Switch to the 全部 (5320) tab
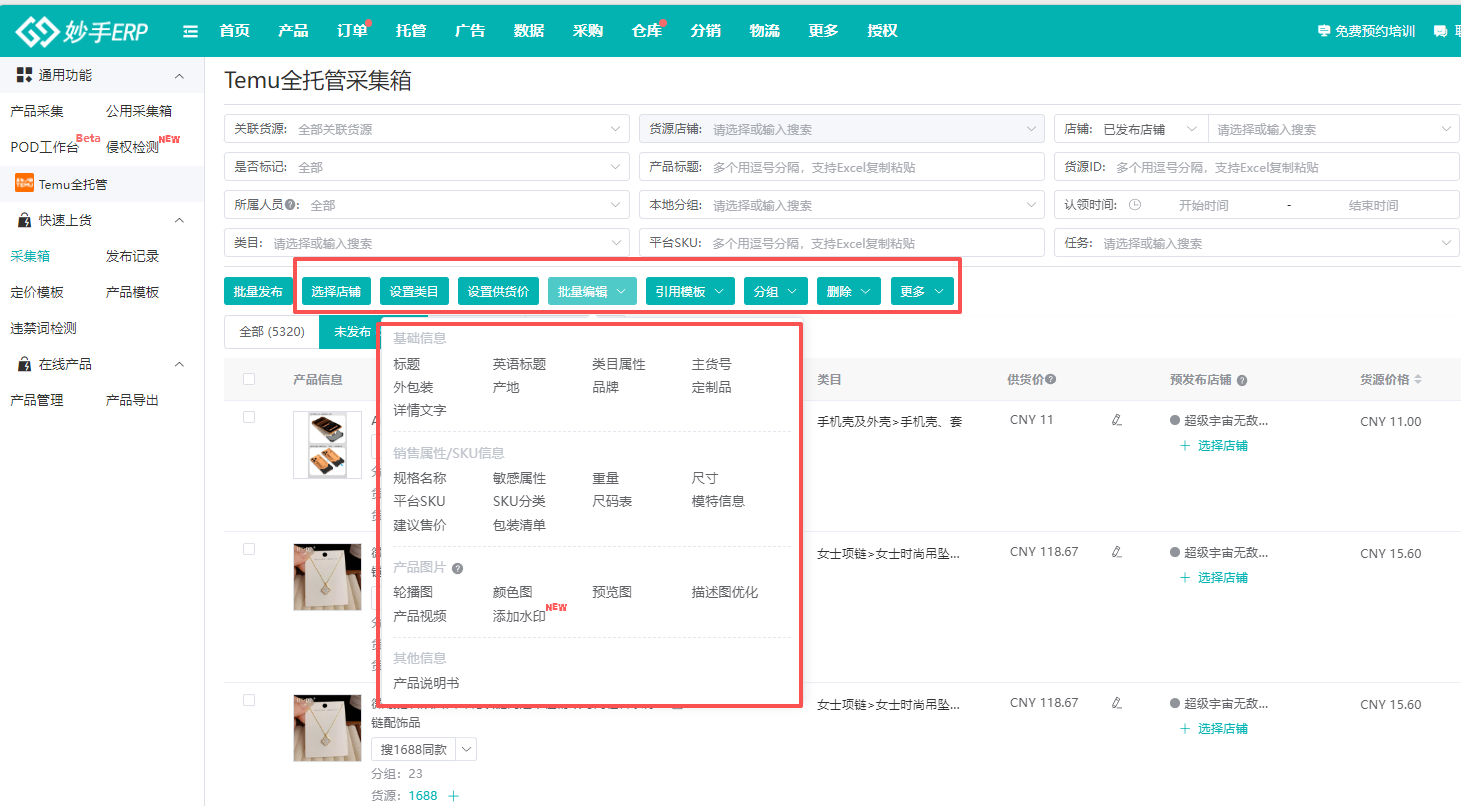 point(271,331)
